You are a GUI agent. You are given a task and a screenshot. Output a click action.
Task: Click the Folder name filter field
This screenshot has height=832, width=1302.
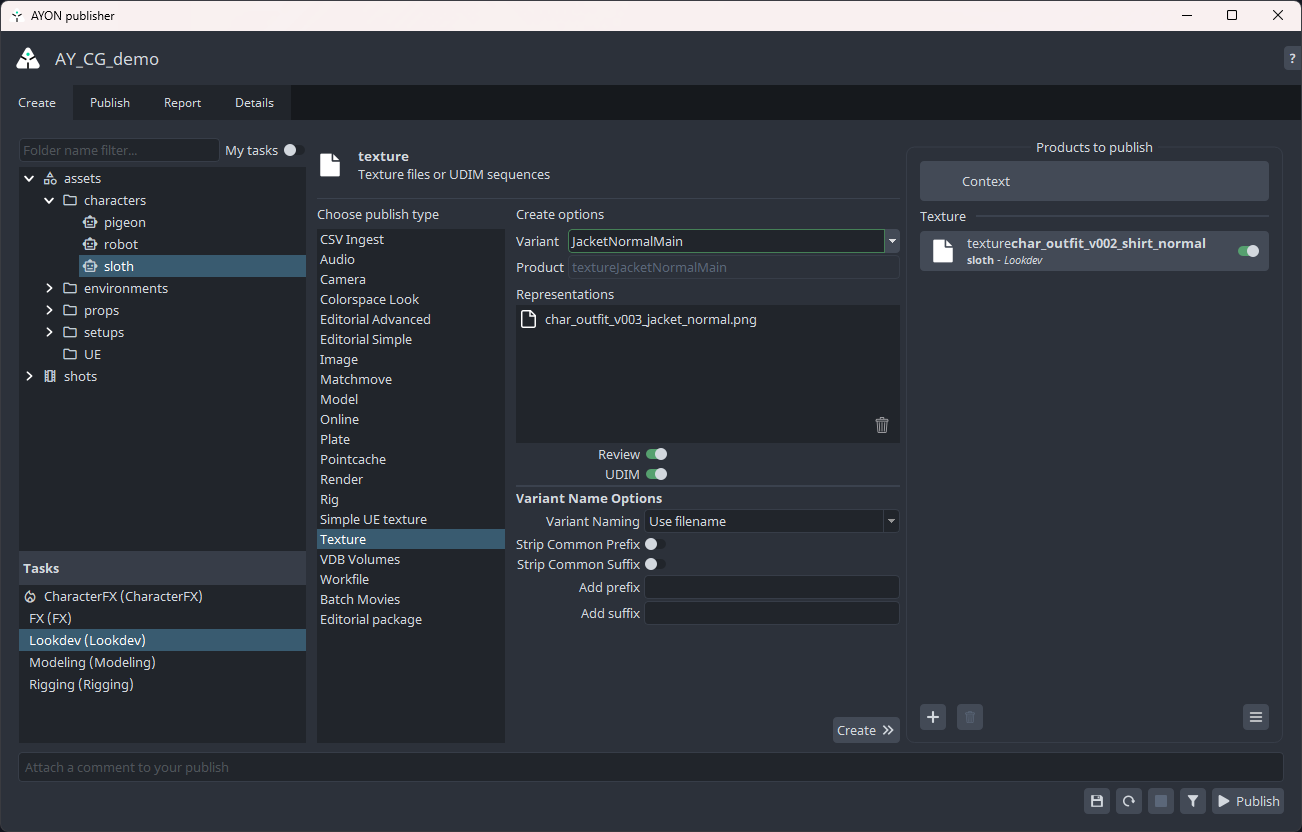click(119, 150)
